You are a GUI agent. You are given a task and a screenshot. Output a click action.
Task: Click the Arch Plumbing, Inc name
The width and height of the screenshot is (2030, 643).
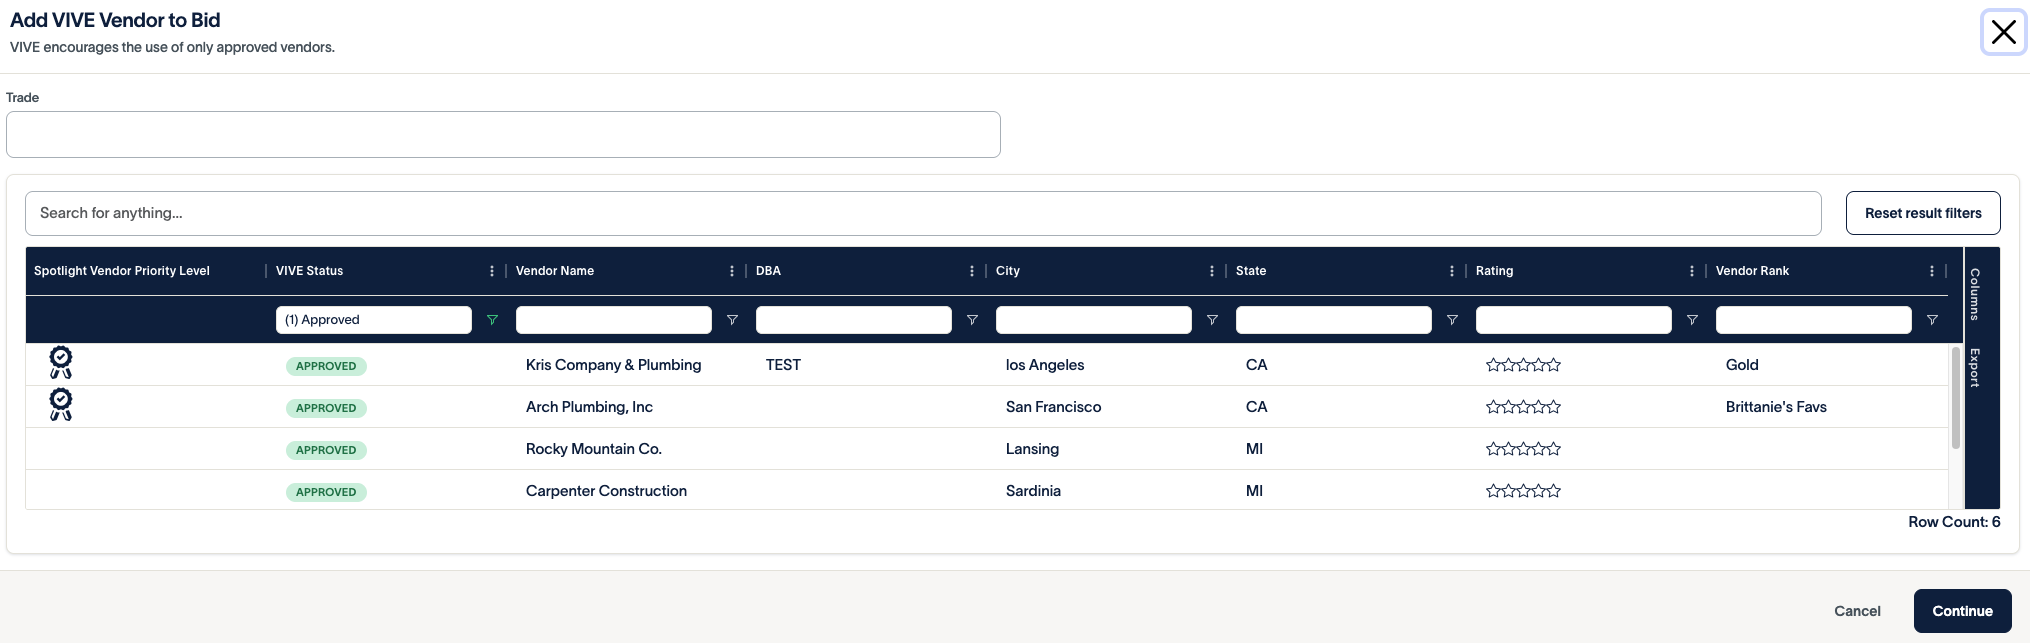(589, 407)
